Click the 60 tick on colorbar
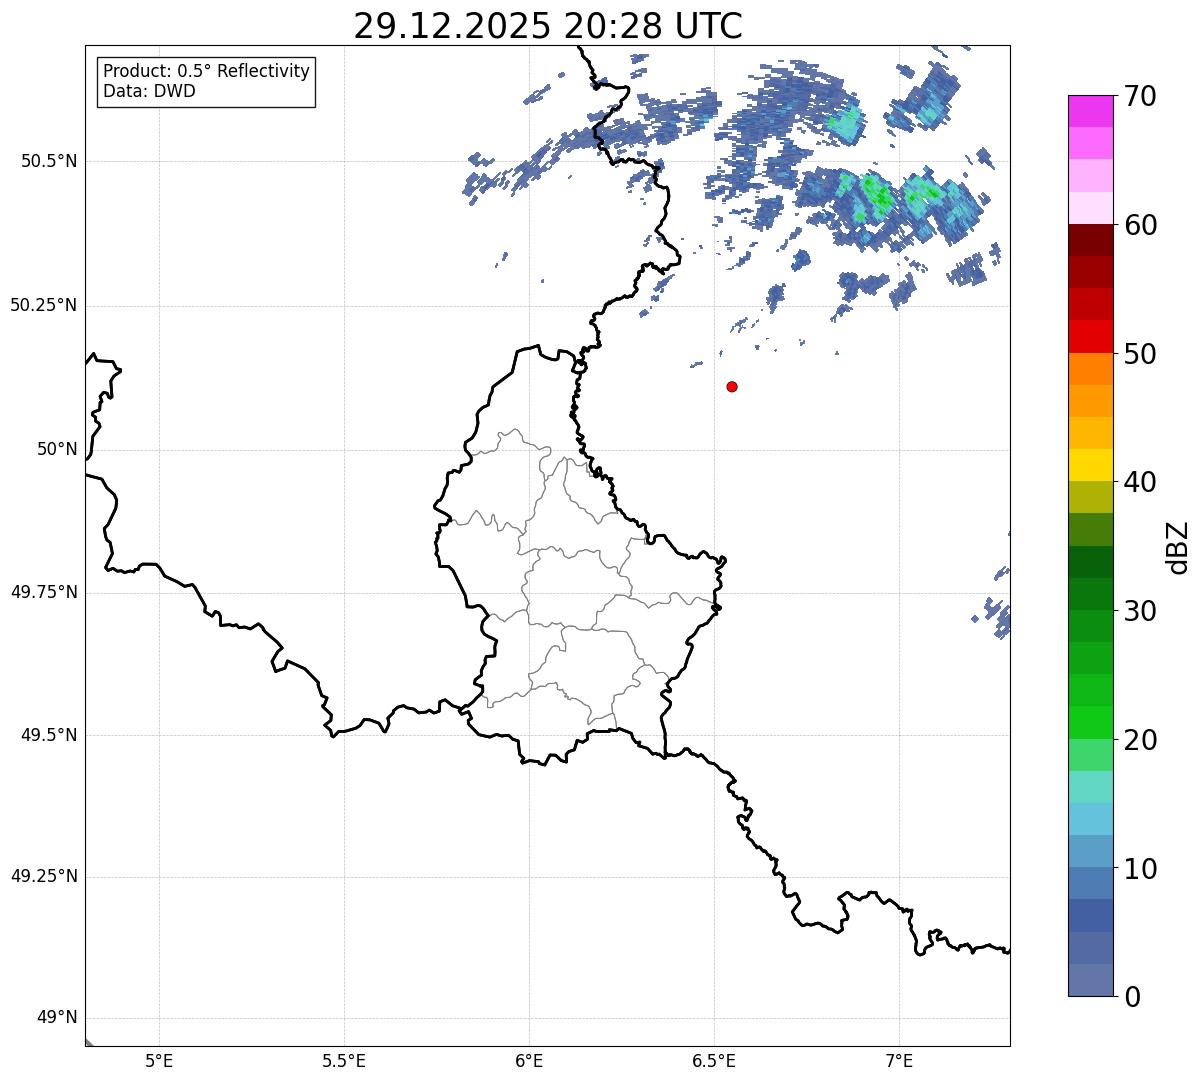Image resolution: width=1202 pixels, height=1081 pixels. pyautogui.click(x=1140, y=225)
